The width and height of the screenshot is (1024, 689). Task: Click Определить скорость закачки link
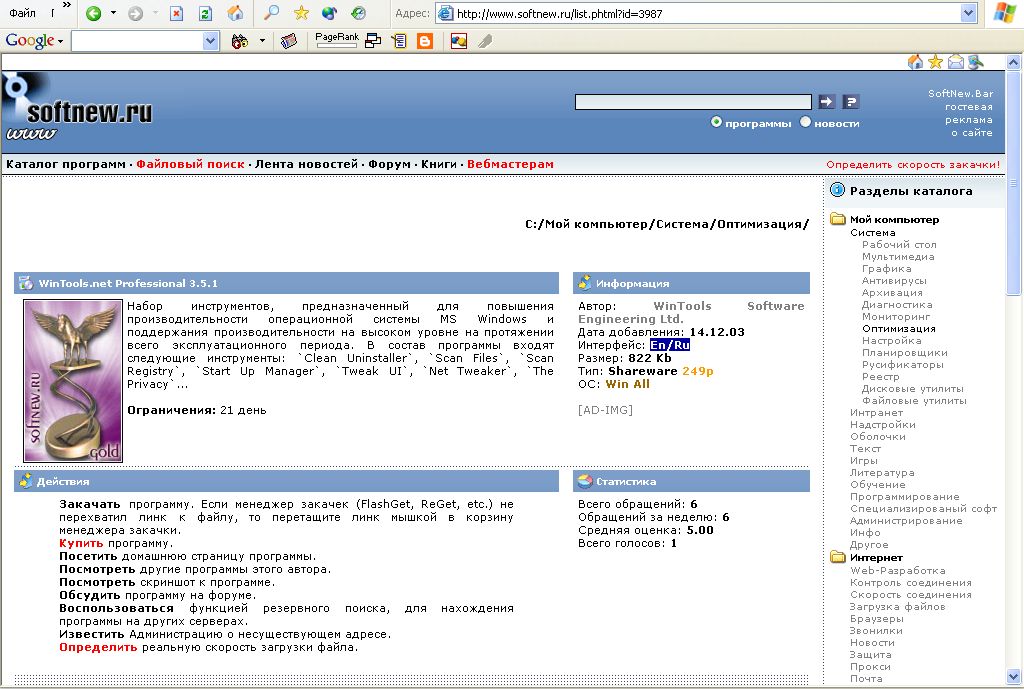pyautogui.click(x=913, y=165)
